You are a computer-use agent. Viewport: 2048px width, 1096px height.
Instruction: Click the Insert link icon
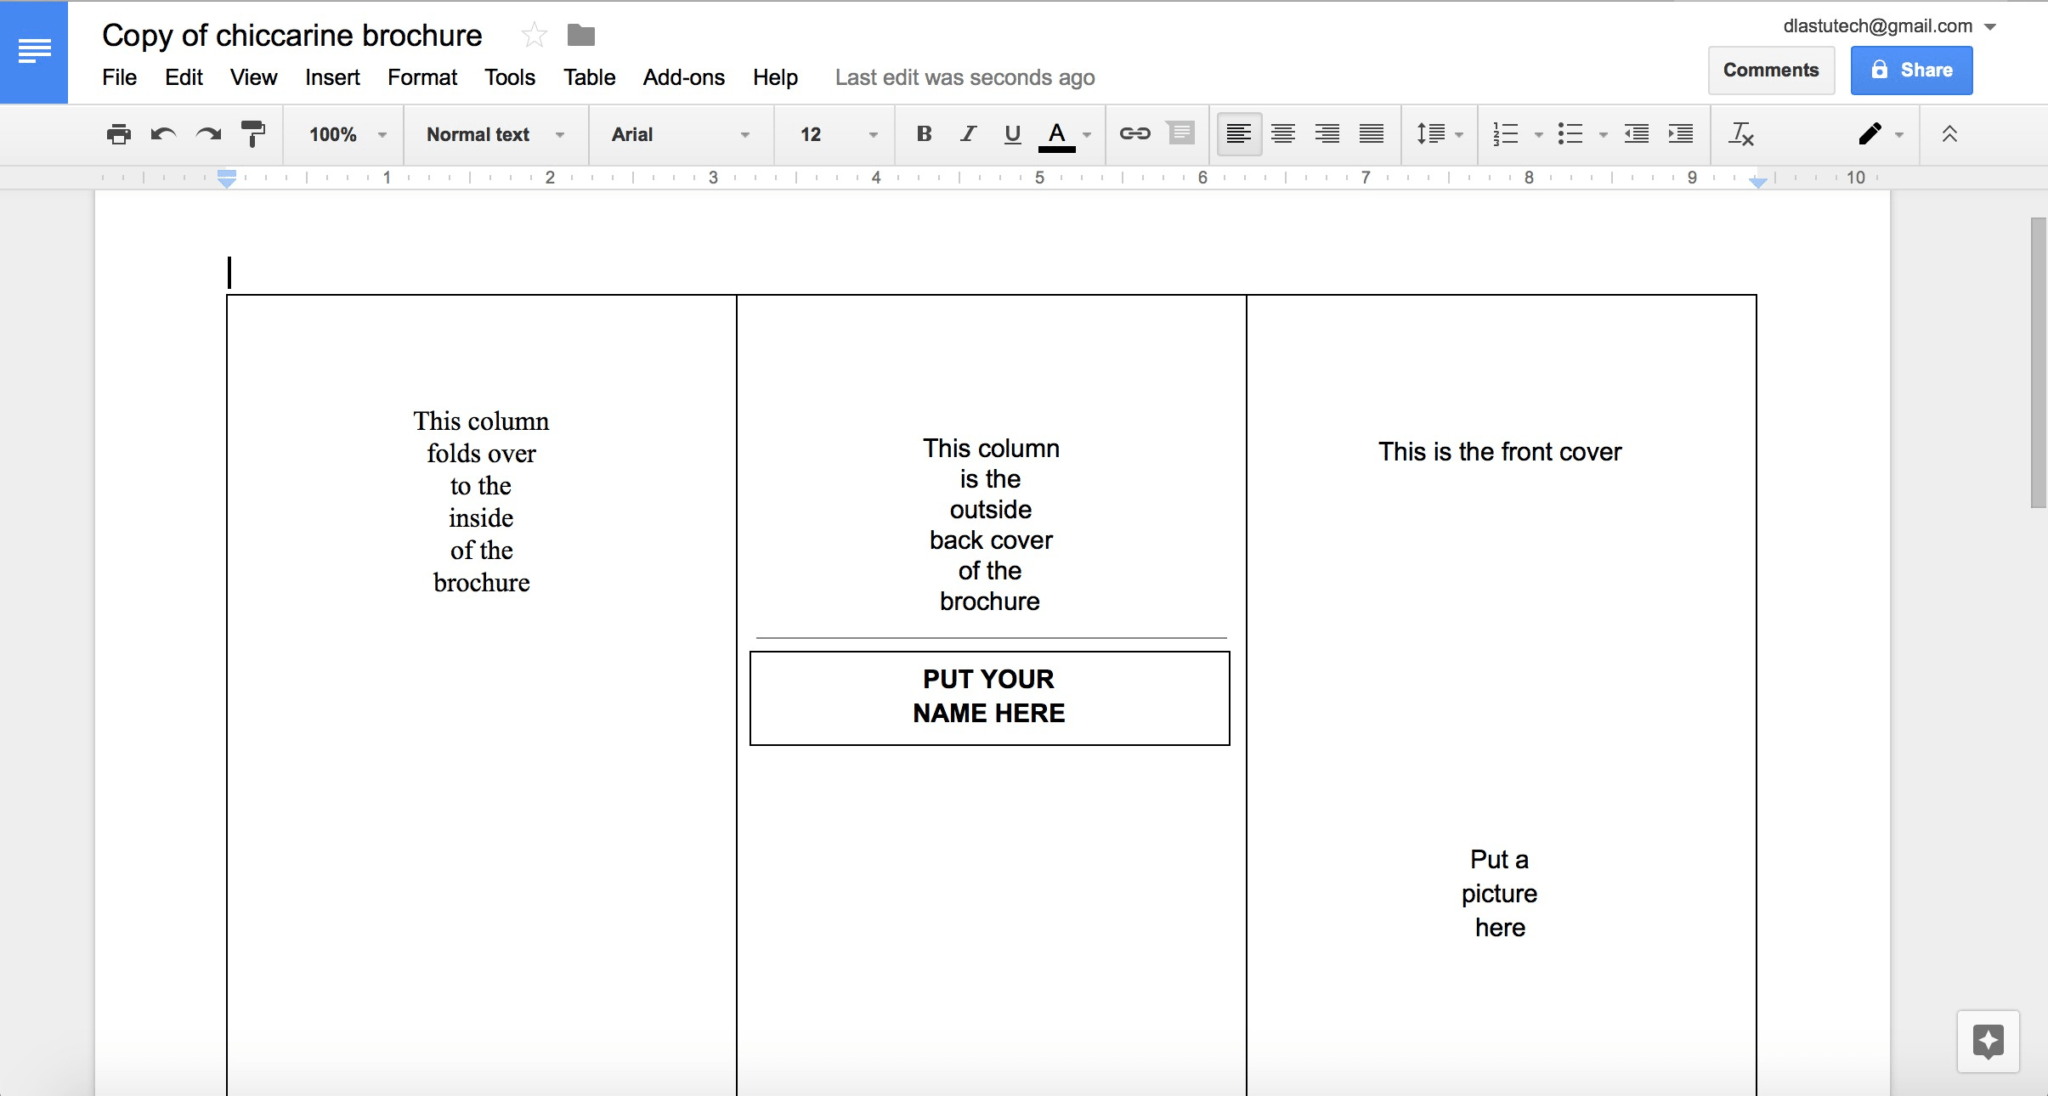[x=1134, y=133]
